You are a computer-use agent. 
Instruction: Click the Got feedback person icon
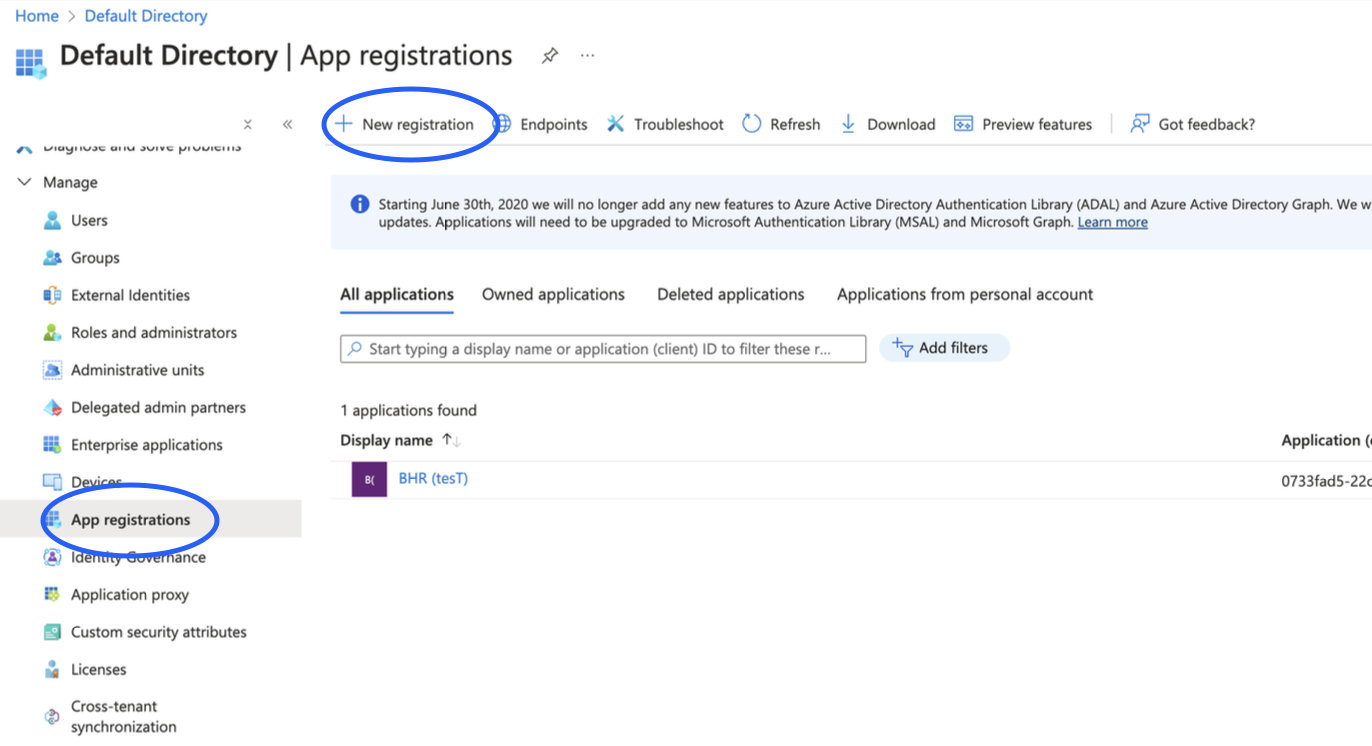[x=1140, y=124]
